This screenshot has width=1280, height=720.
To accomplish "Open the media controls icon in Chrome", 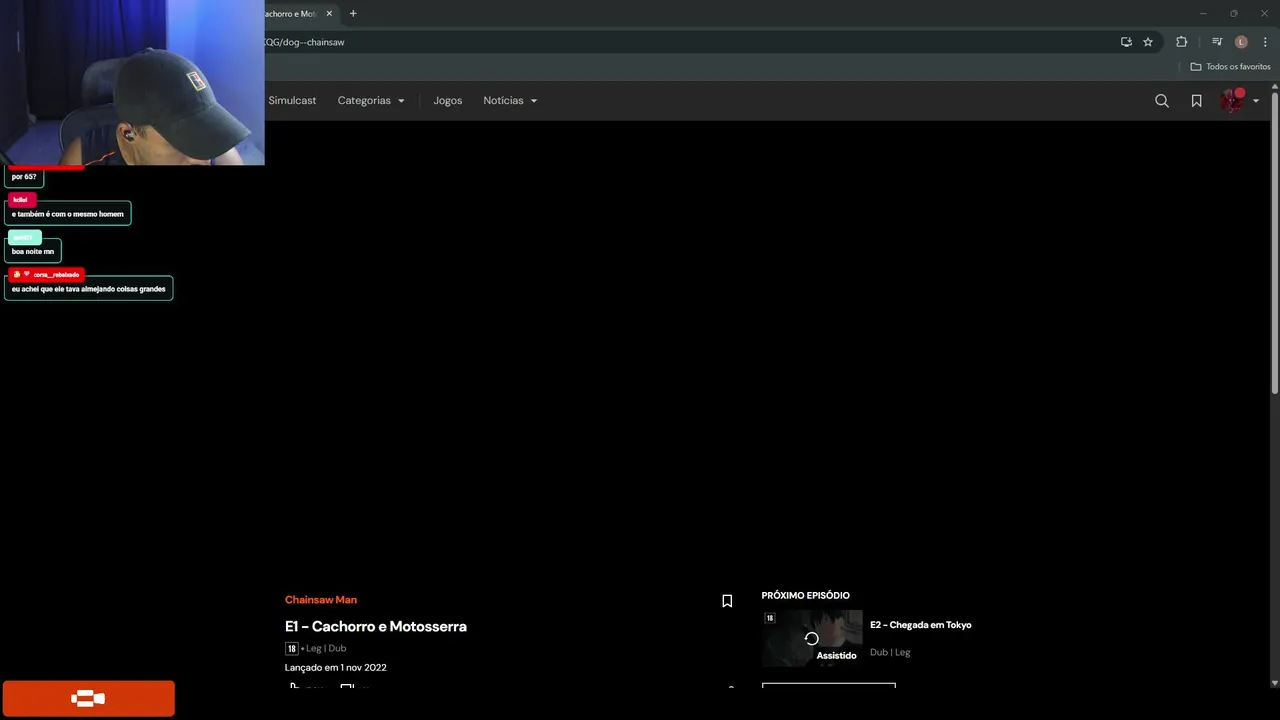I will pyautogui.click(x=1217, y=42).
